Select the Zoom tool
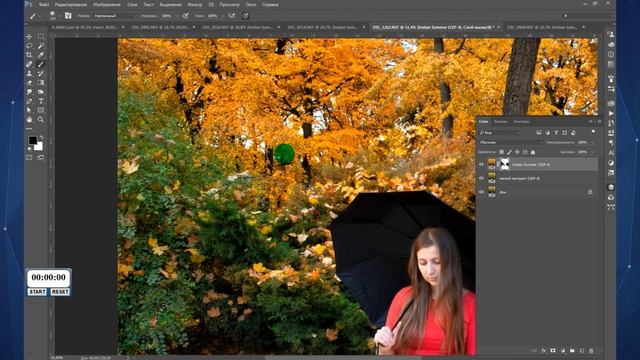This screenshot has height=360, width=640. point(41,120)
